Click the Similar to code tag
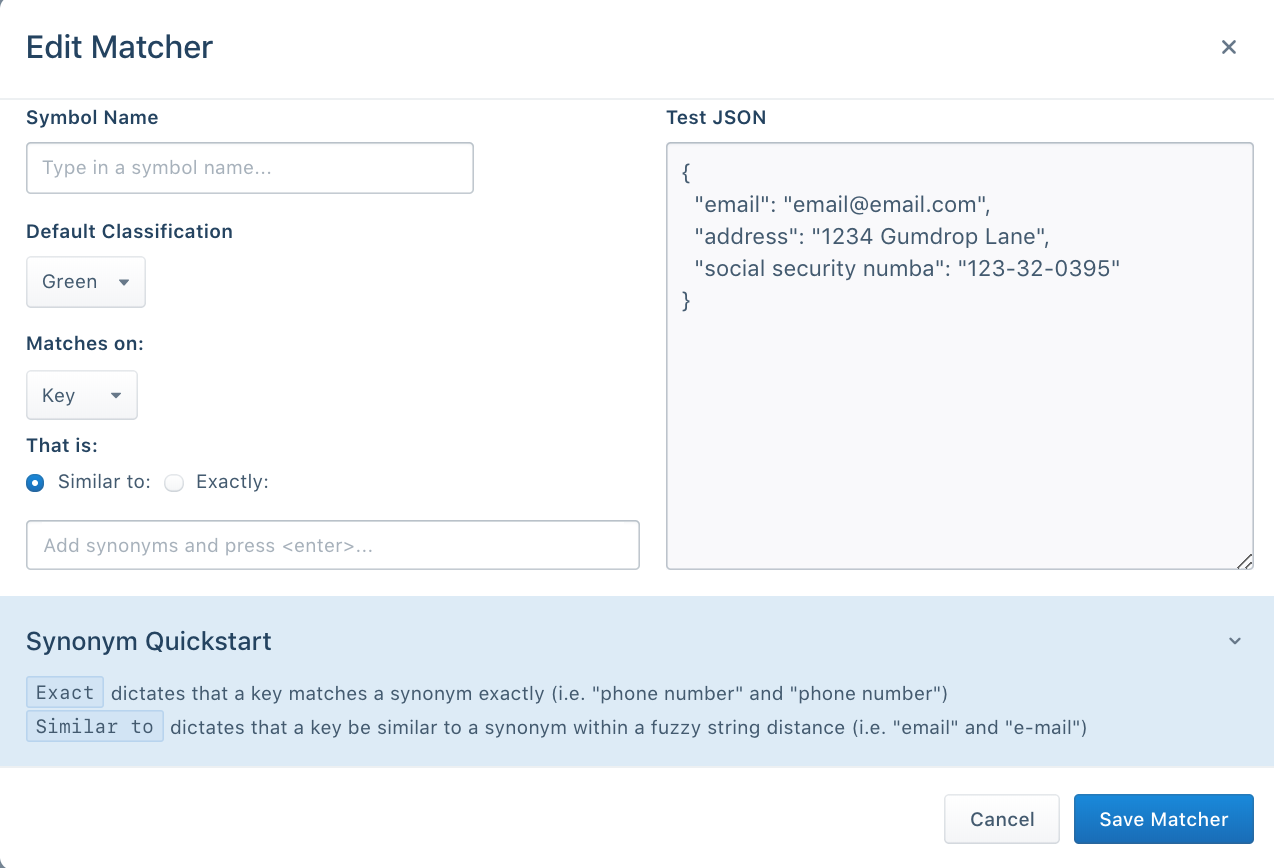The width and height of the screenshot is (1274, 868). click(94, 727)
